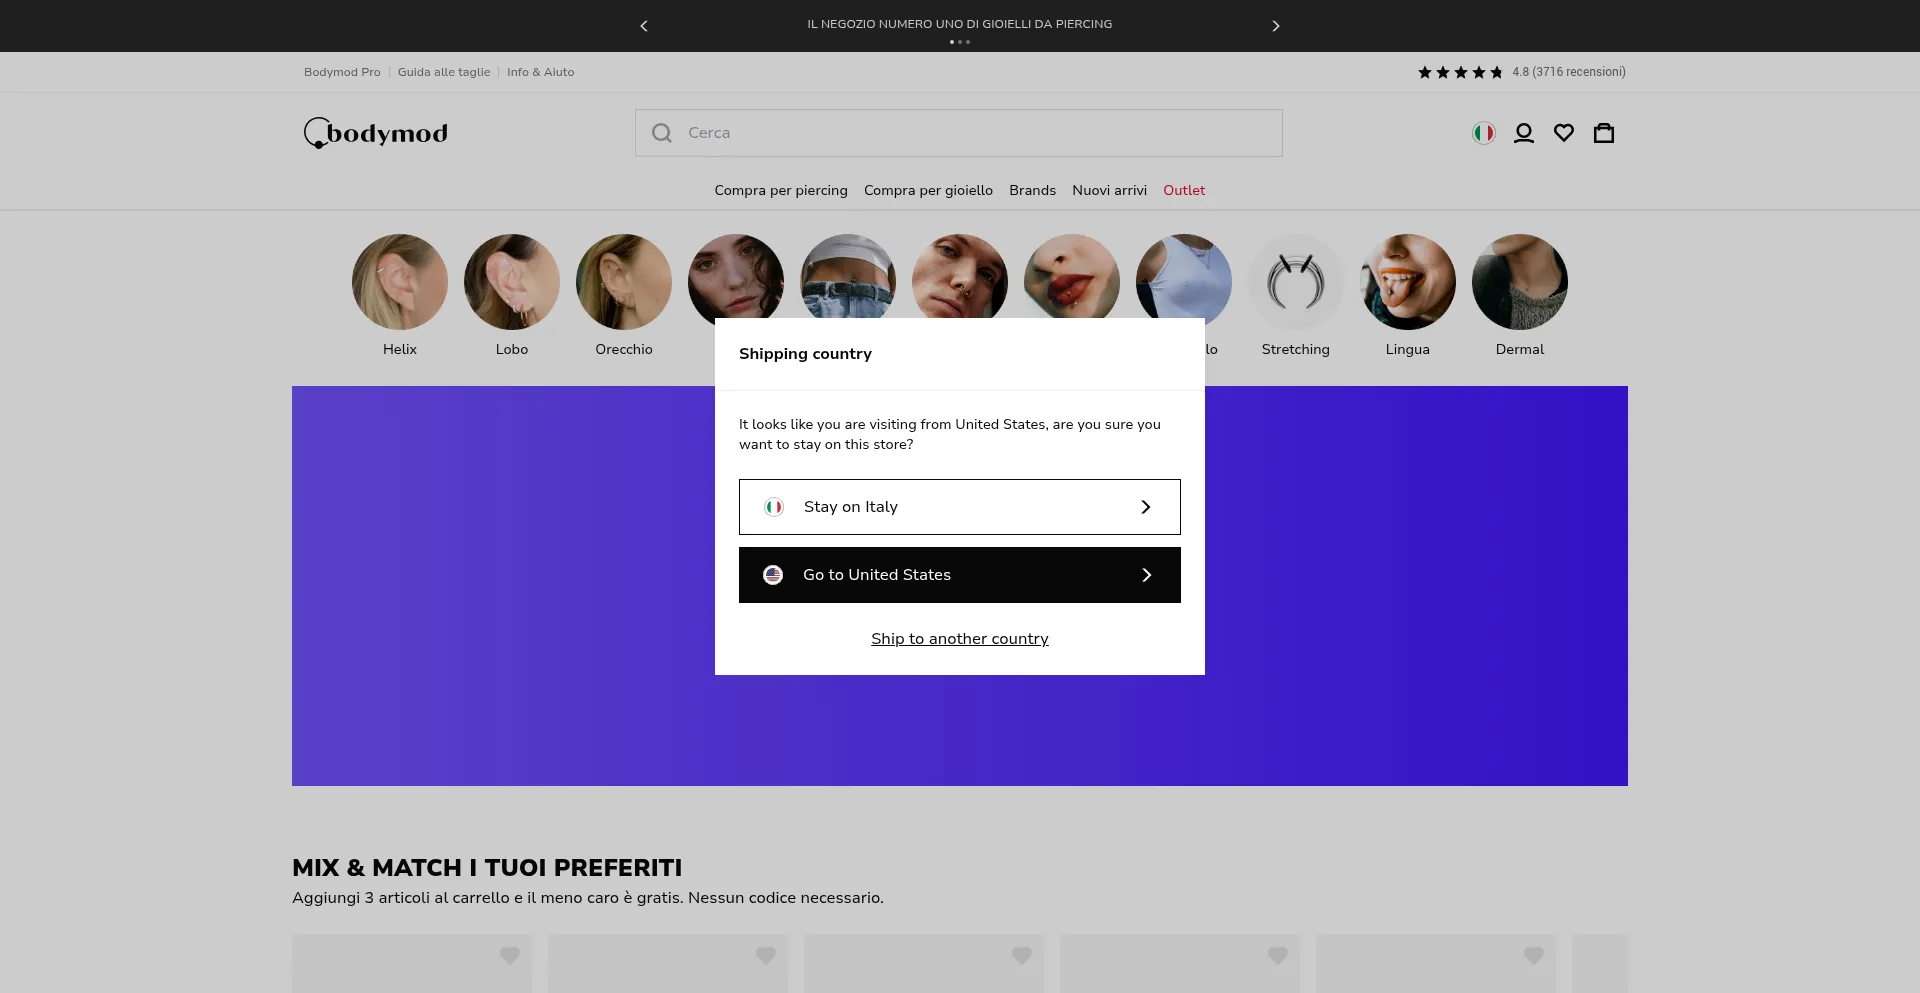Select Stay on Italy option
The height and width of the screenshot is (993, 1920).
(x=959, y=507)
